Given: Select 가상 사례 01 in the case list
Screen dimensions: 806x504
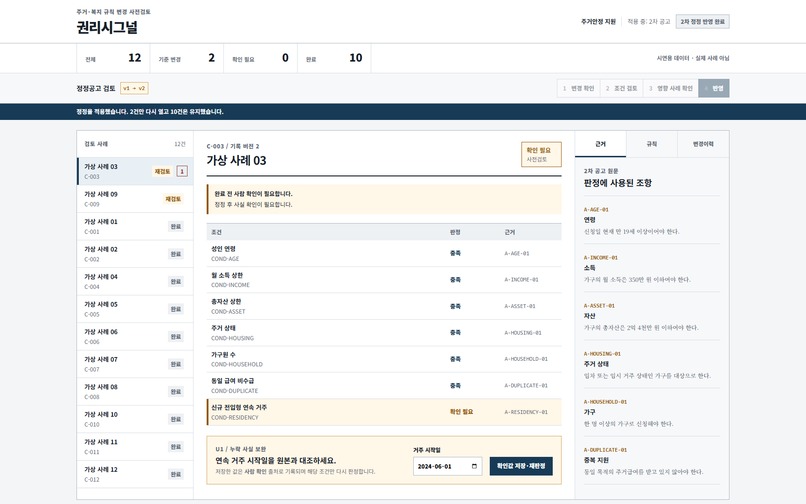Looking at the screenshot, I should pyautogui.click(x=135, y=226).
